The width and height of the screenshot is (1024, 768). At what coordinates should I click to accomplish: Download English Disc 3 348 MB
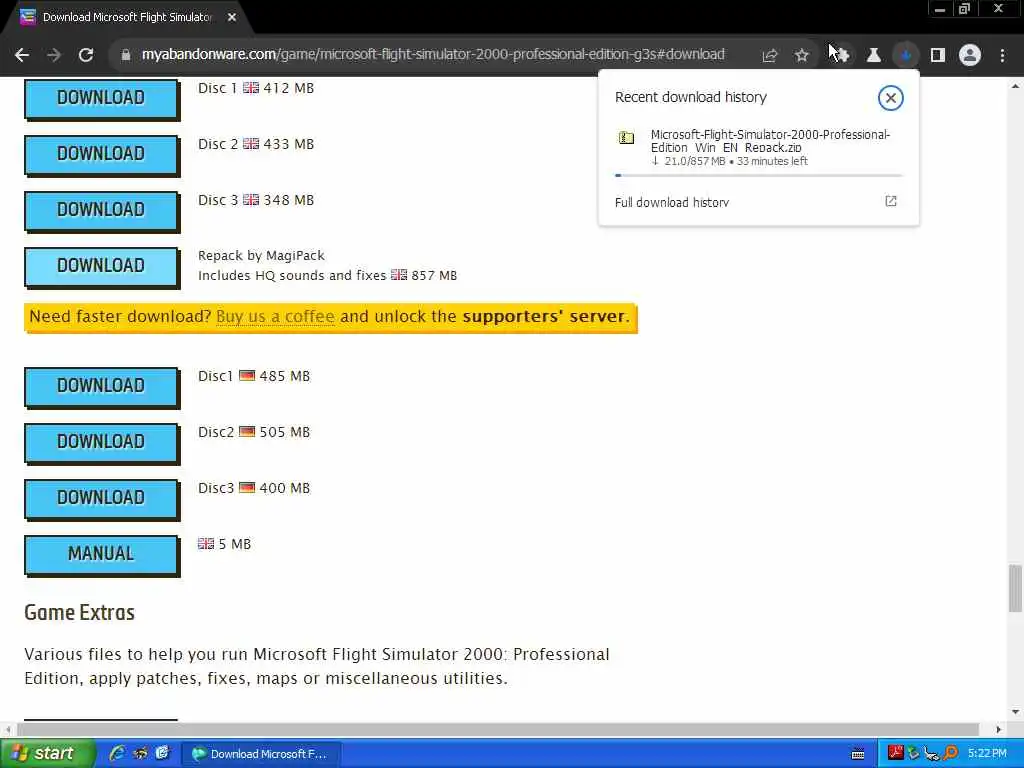[101, 210]
